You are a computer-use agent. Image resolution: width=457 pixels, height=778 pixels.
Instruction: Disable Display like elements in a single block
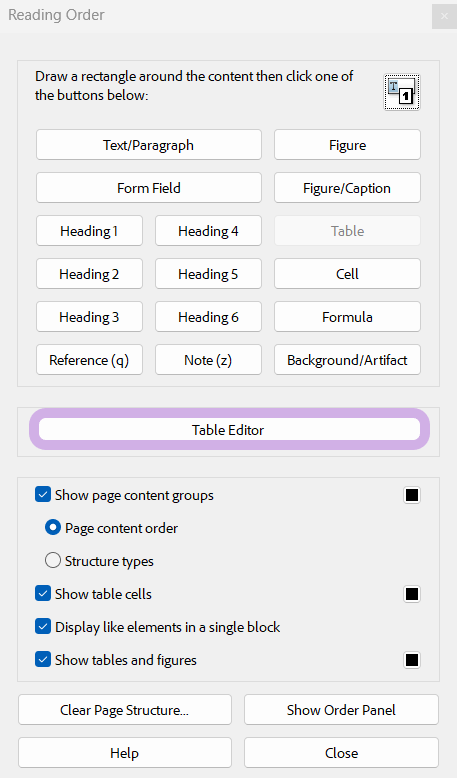click(43, 627)
